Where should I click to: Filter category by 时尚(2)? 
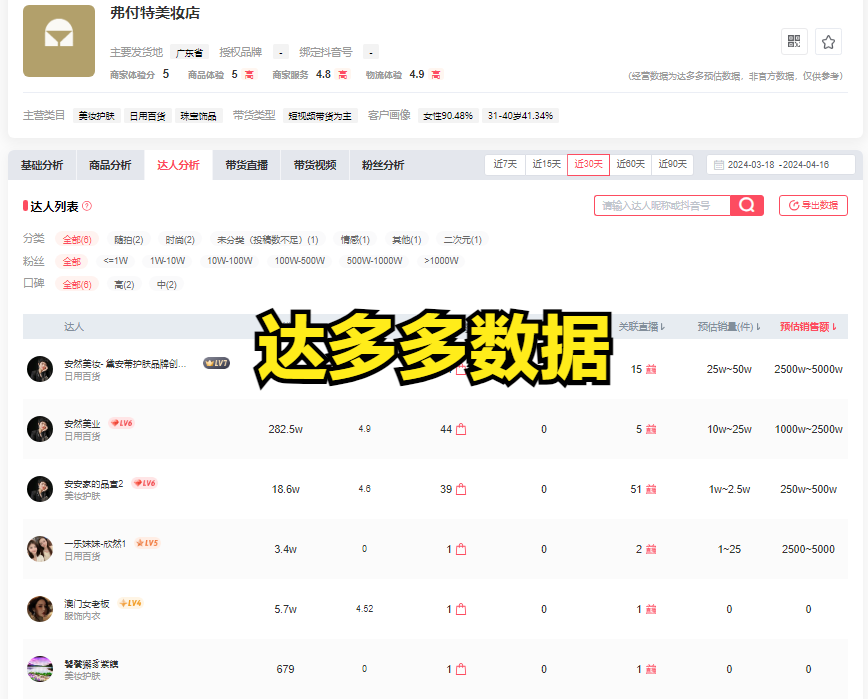point(180,240)
